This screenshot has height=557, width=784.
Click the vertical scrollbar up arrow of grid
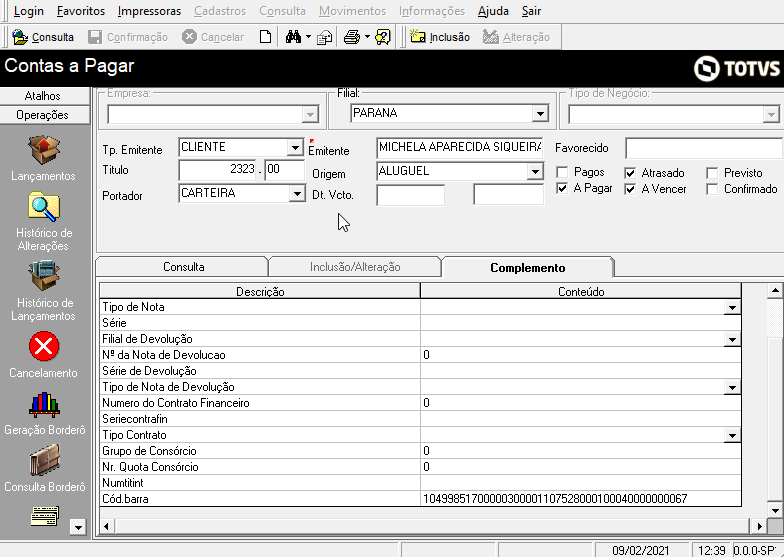click(x=775, y=290)
